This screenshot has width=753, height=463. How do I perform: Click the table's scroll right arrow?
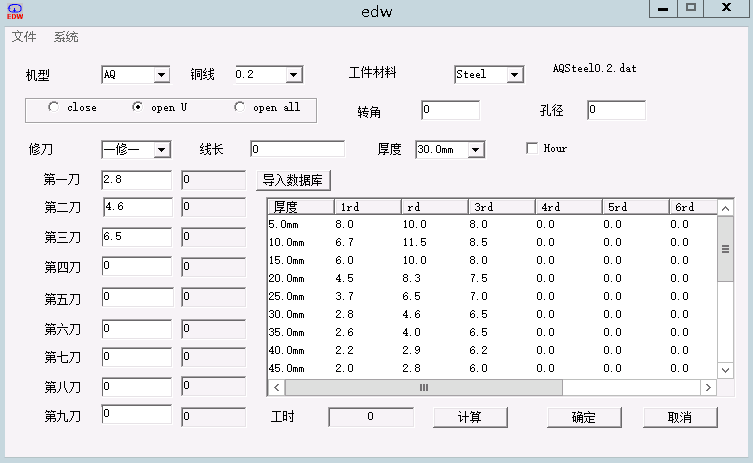[x=708, y=388]
